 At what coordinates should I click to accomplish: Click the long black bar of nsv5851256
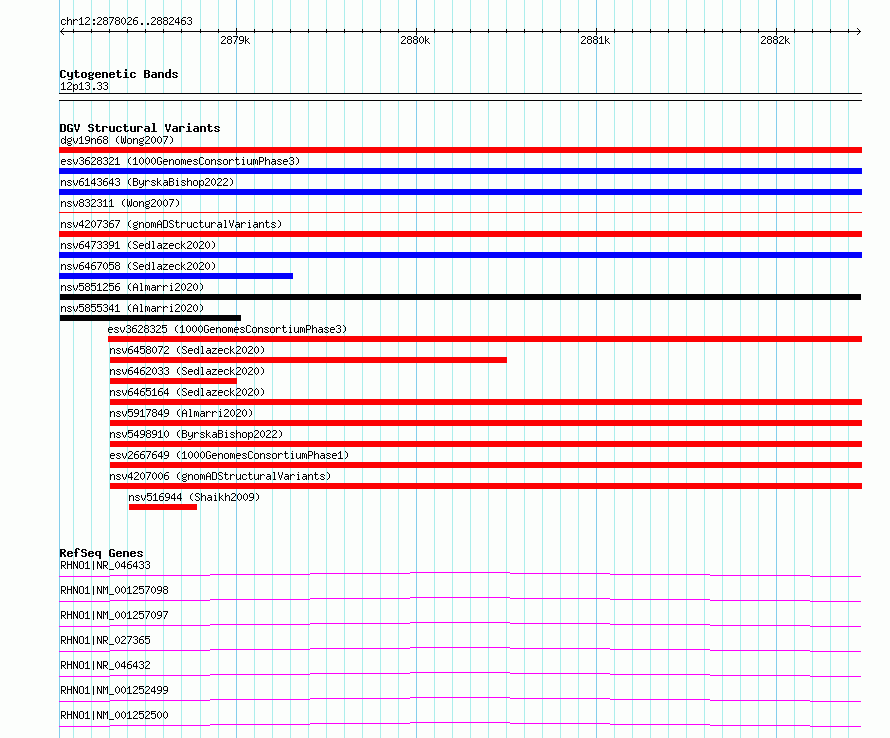[x=460, y=297]
